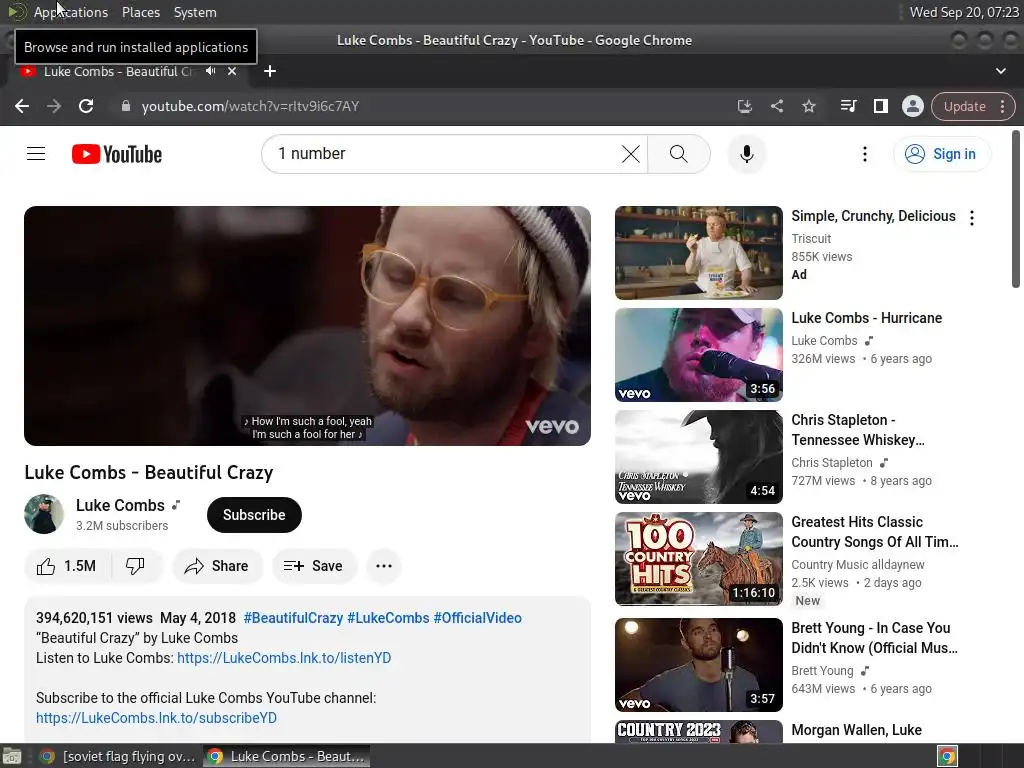The width and height of the screenshot is (1024, 768).
Task: Mute the tab via speaker icon
Action: [210, 71]
